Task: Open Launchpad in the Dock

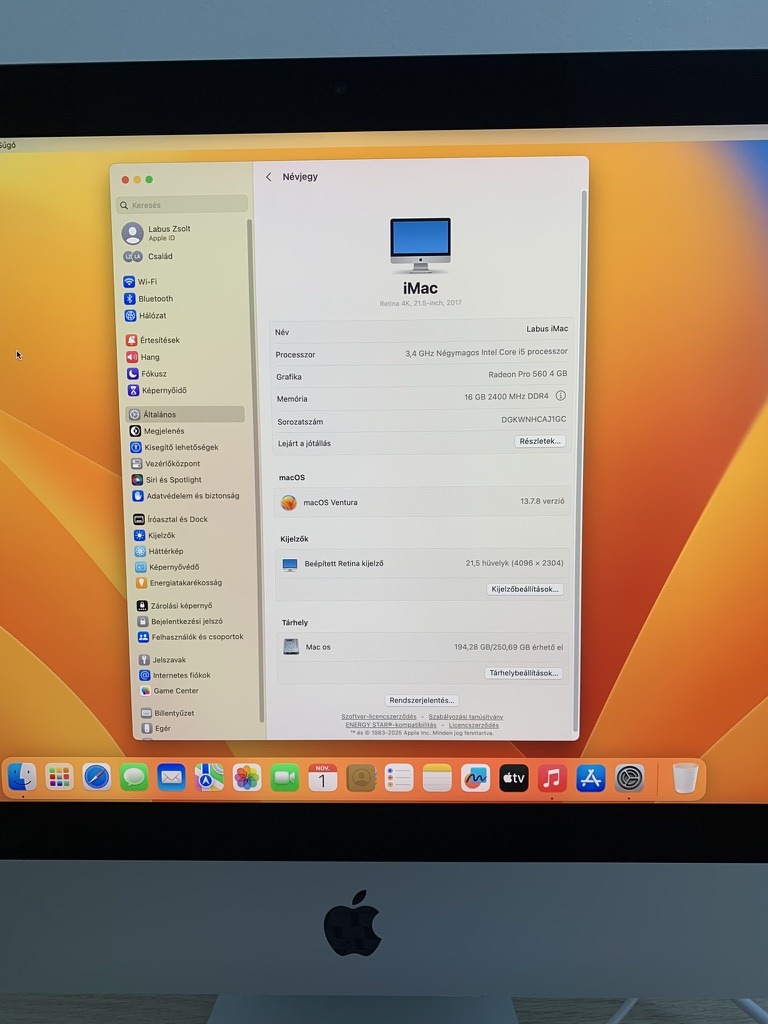Action: click(59, 777)
